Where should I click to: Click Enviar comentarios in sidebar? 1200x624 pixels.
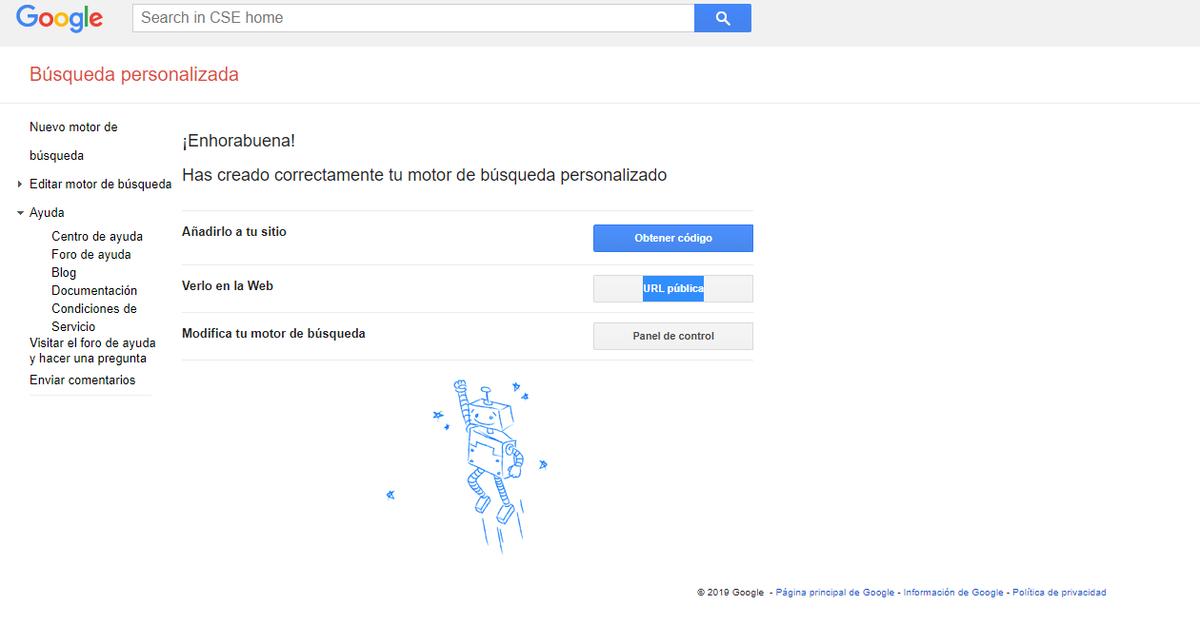[82, 380]
